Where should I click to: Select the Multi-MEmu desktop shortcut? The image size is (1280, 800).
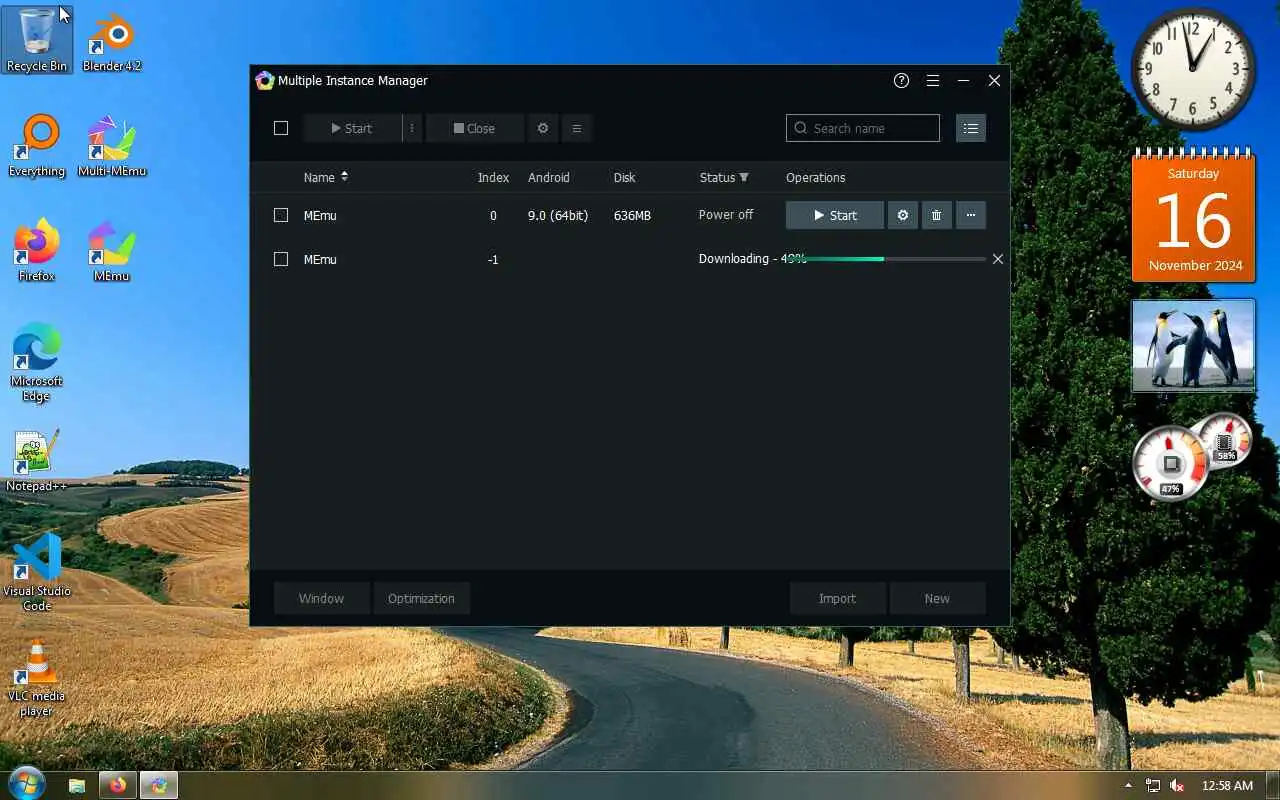coord(111,146)
